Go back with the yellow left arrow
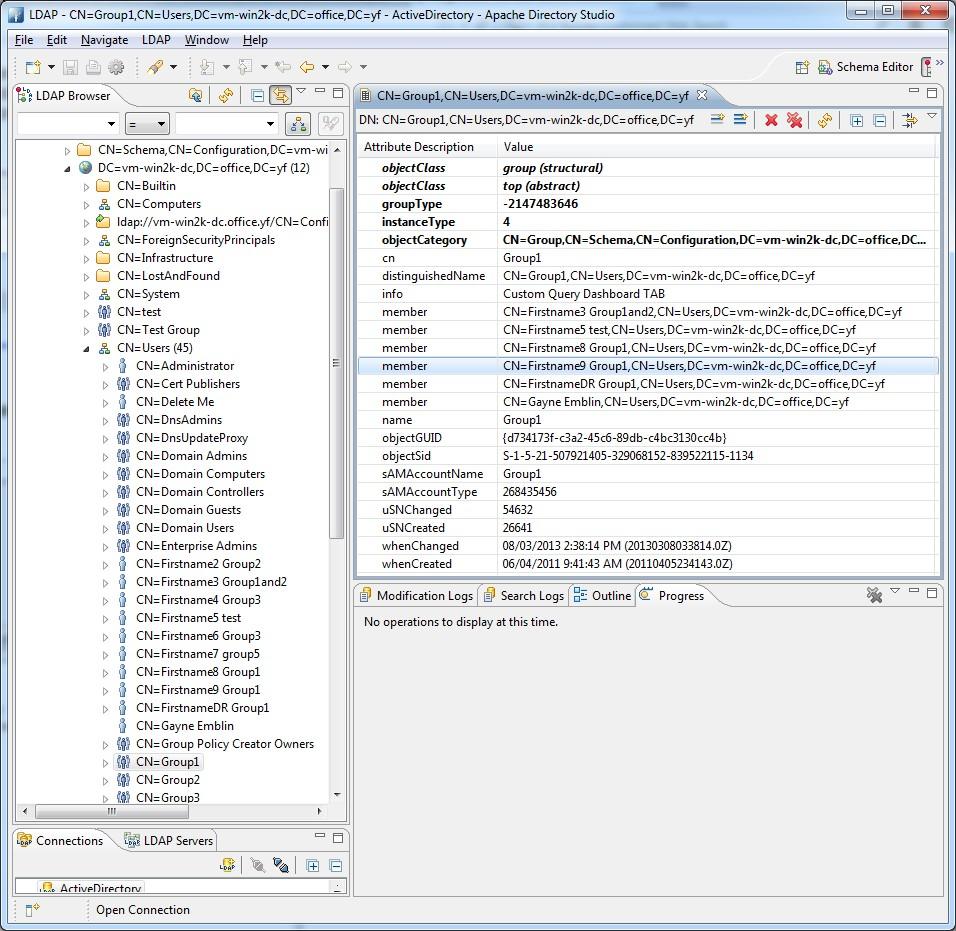 307,67
